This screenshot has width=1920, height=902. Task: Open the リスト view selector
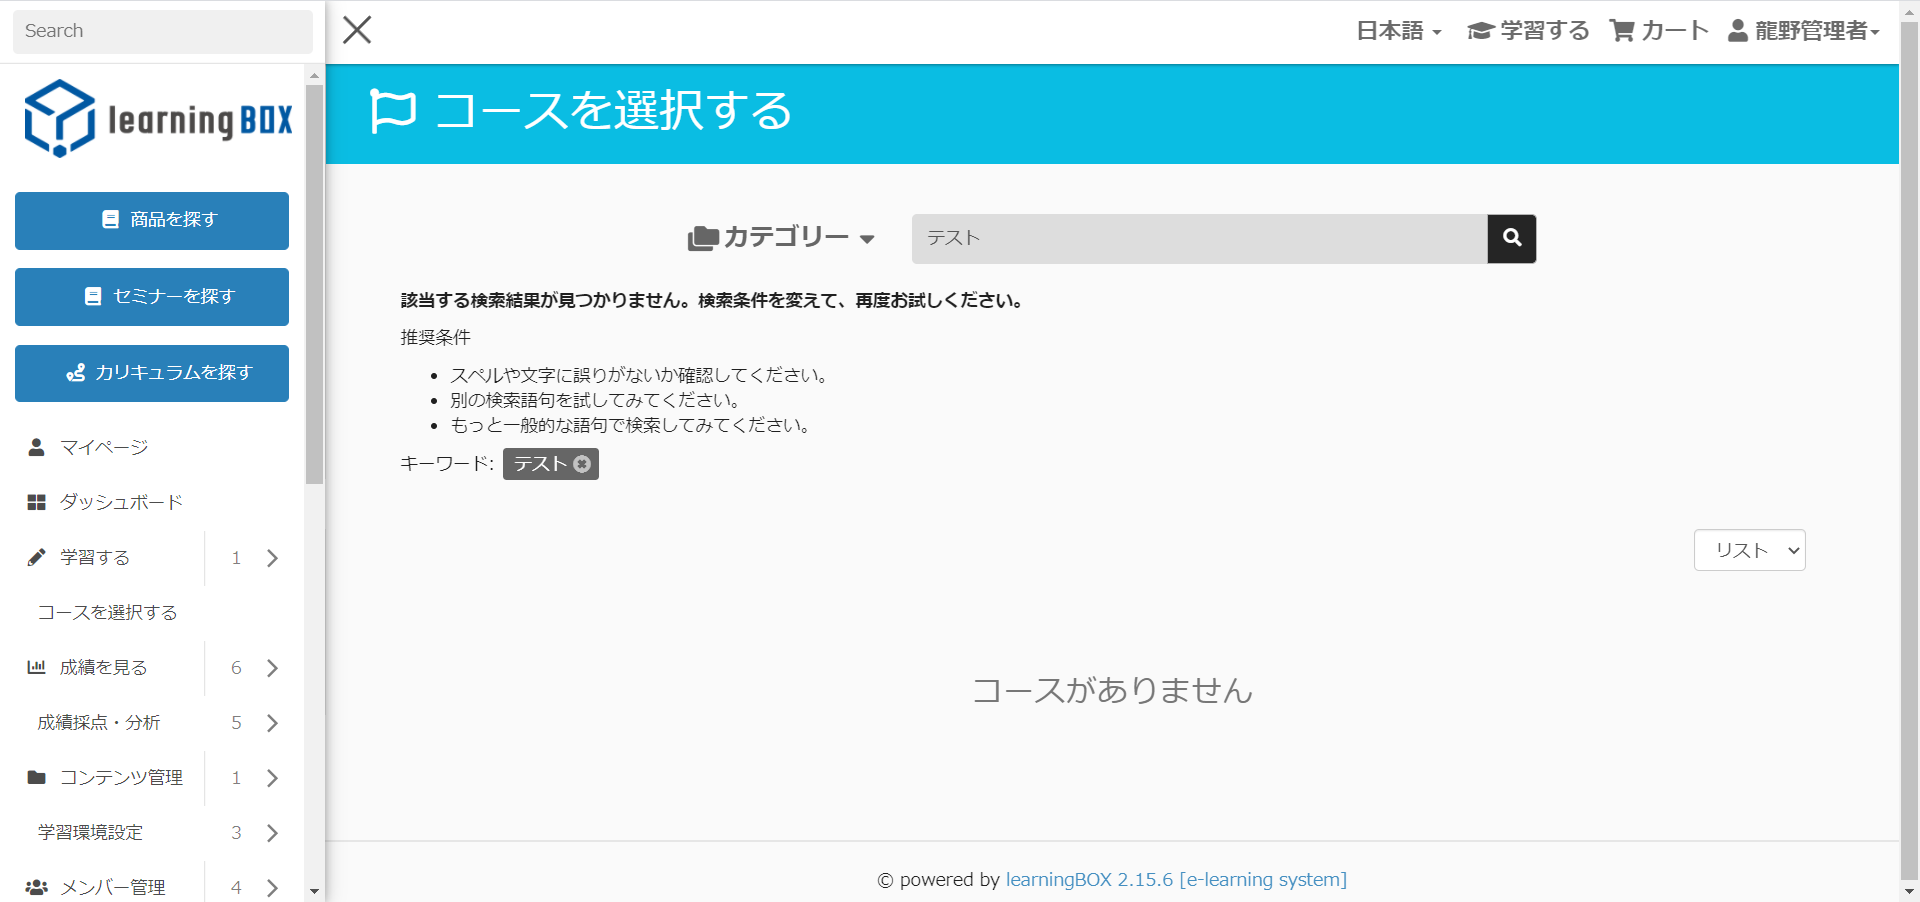click(1749, 550)
